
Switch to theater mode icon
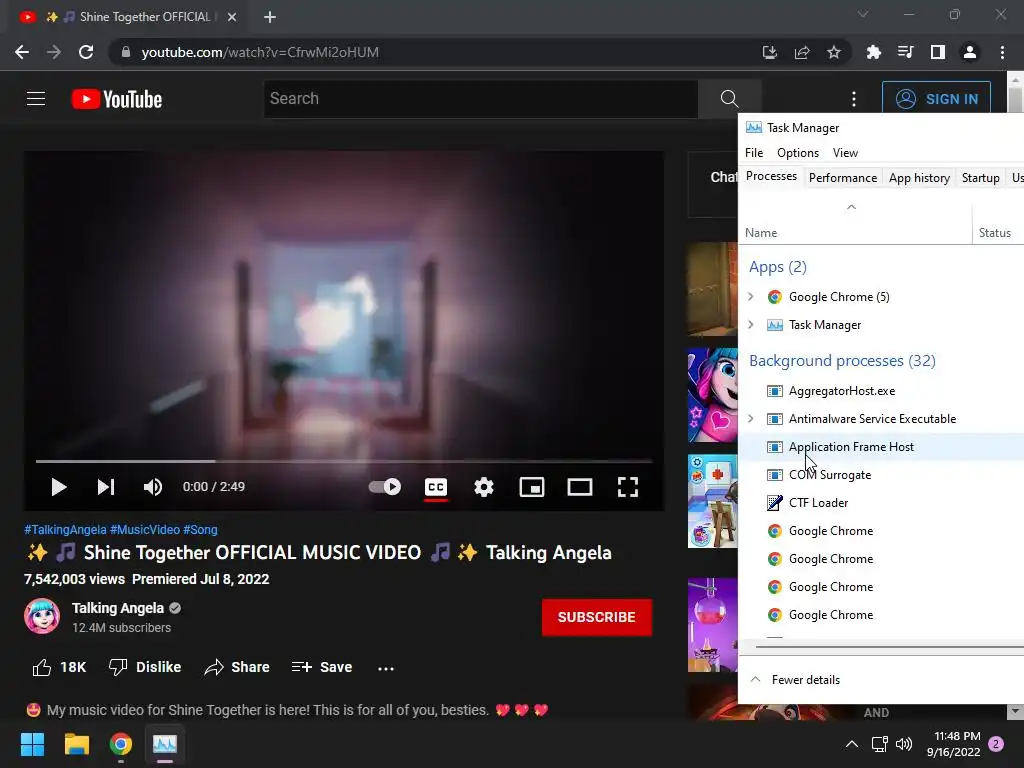(x=580, y=487)
